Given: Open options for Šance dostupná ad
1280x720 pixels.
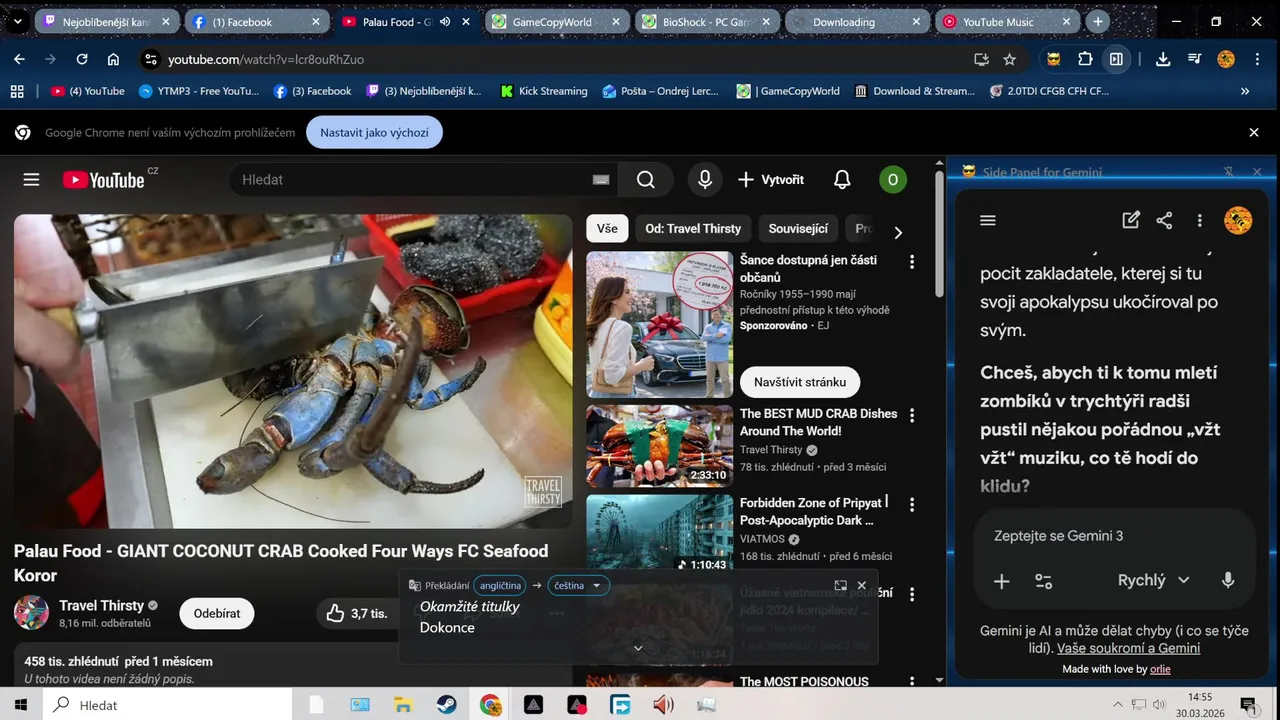Looking at the screenshot, I should (x=911, y=262).
